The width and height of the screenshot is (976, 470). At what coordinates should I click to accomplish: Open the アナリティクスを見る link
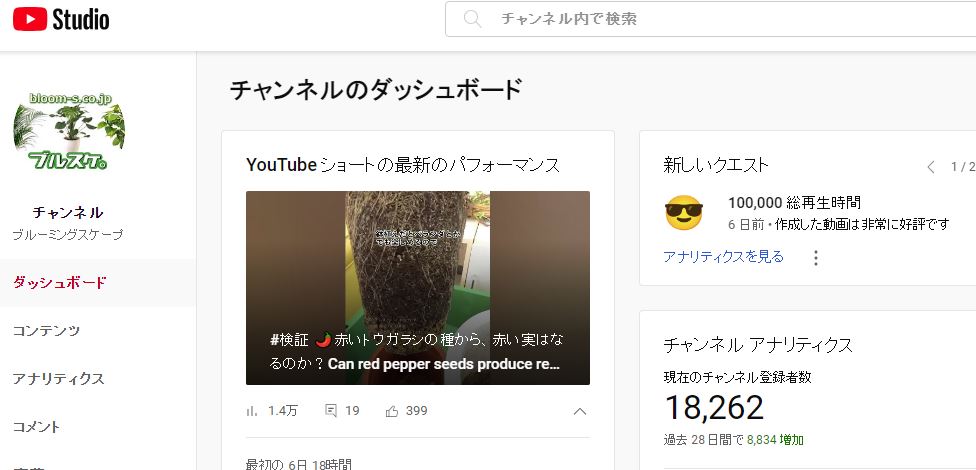point(723,256)
